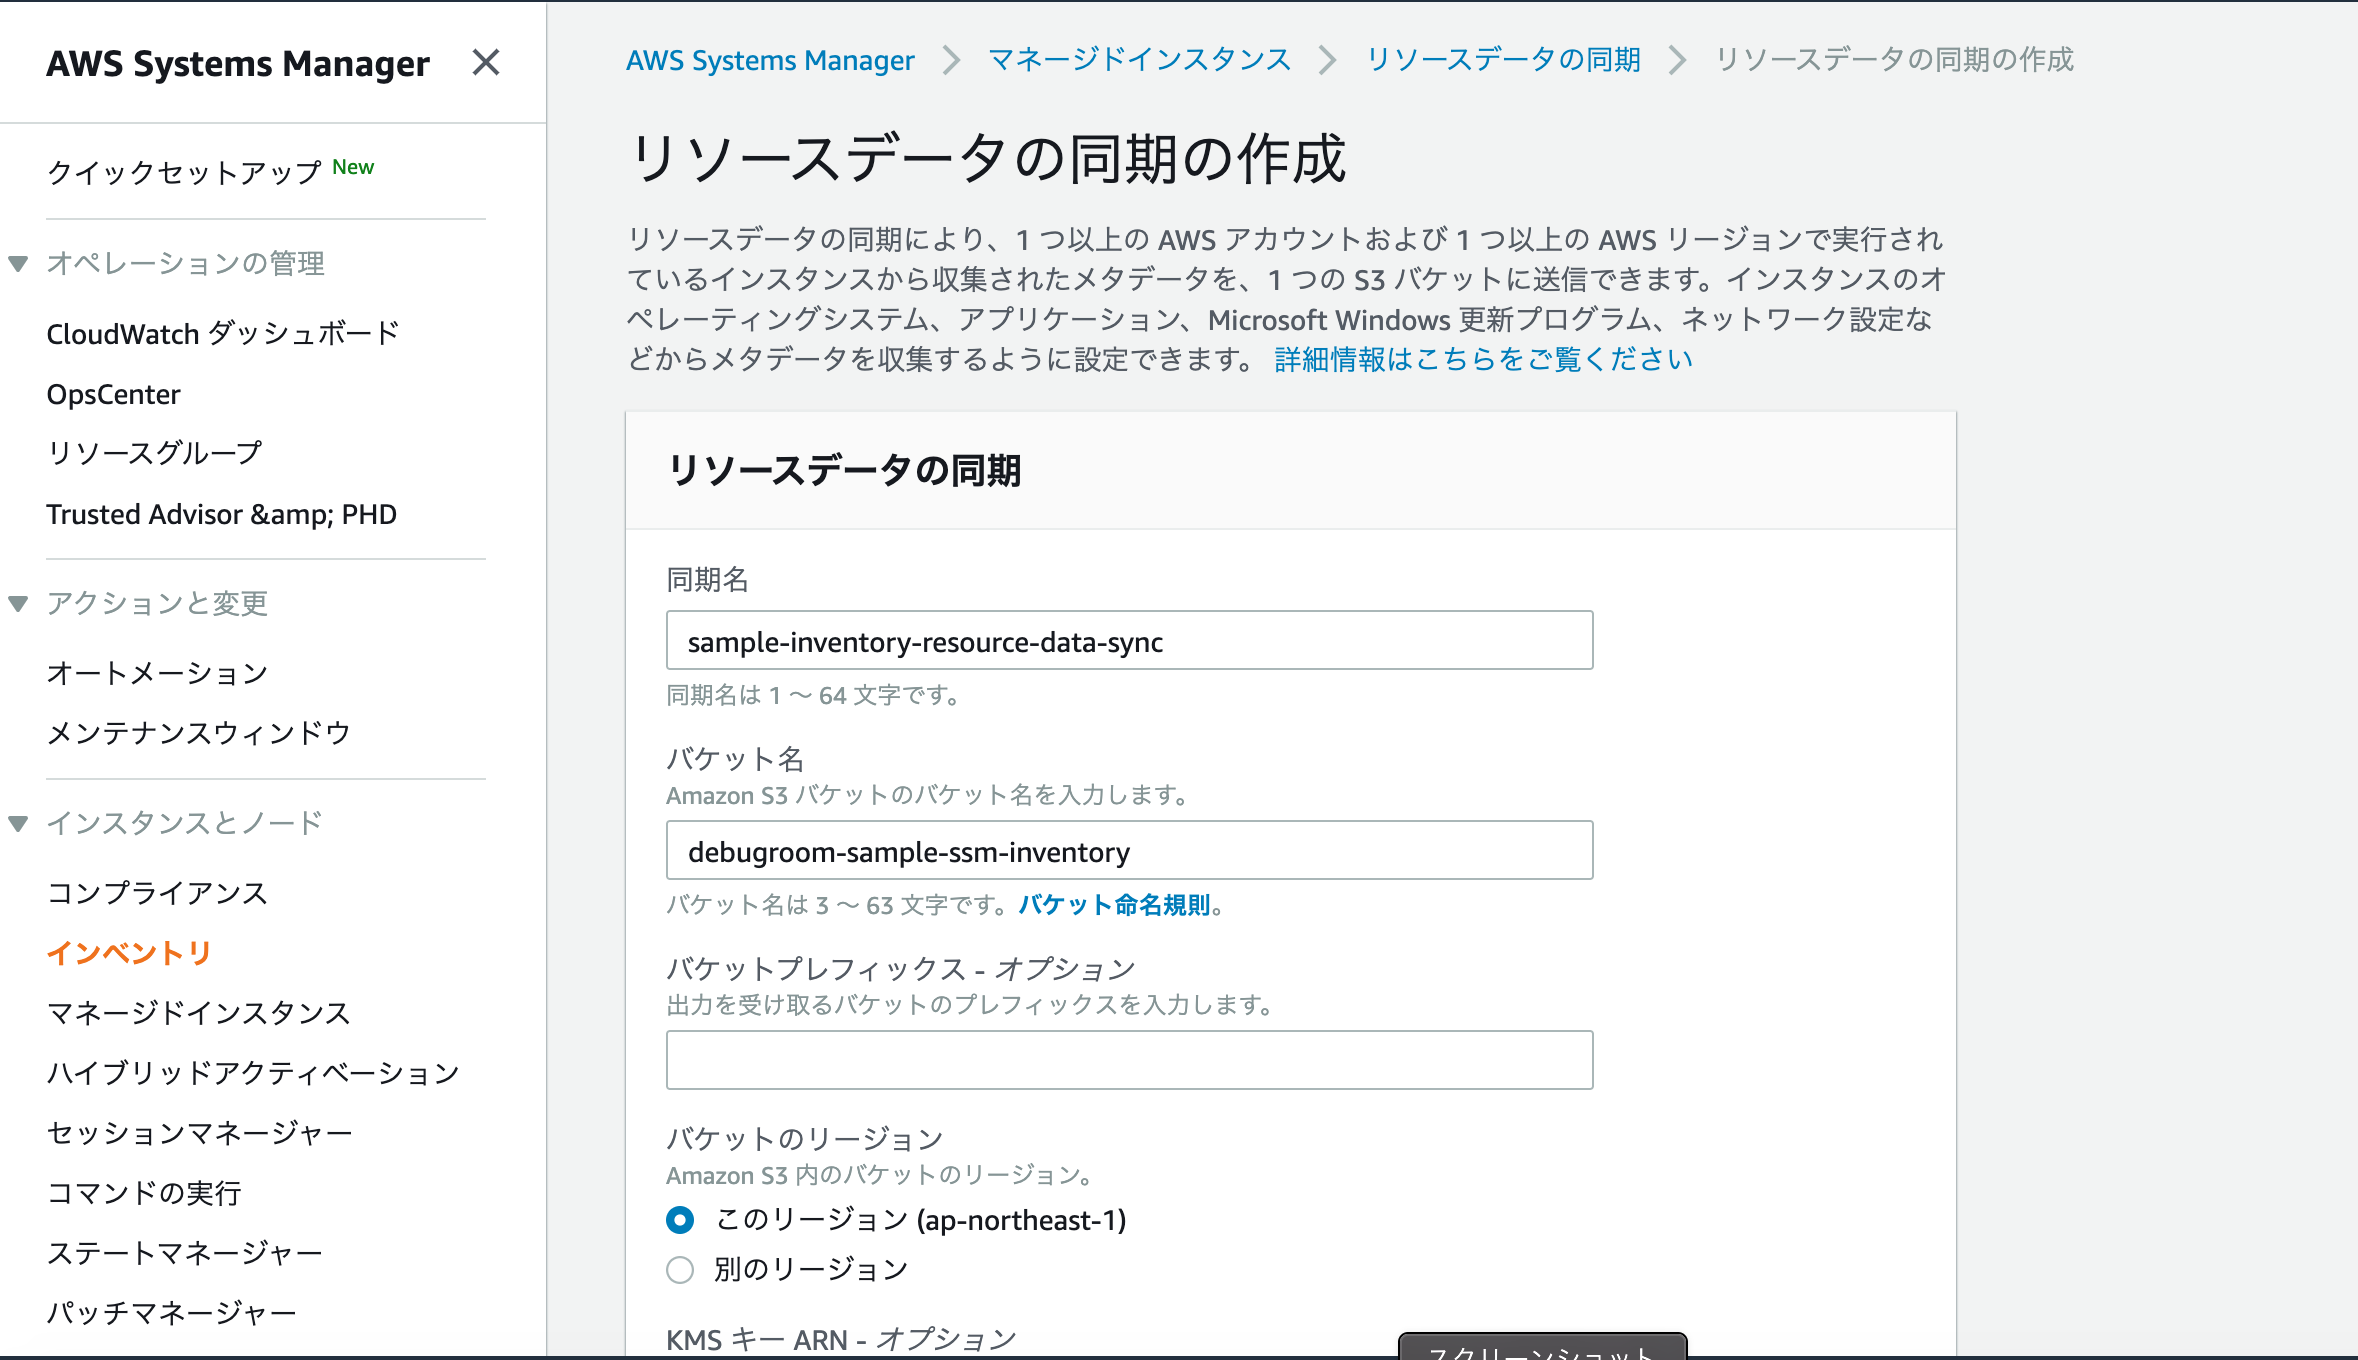This screenshot has height=1360, width=2358.
Task: Open クイックセットアップ in the sidebar
Action: 184,172
